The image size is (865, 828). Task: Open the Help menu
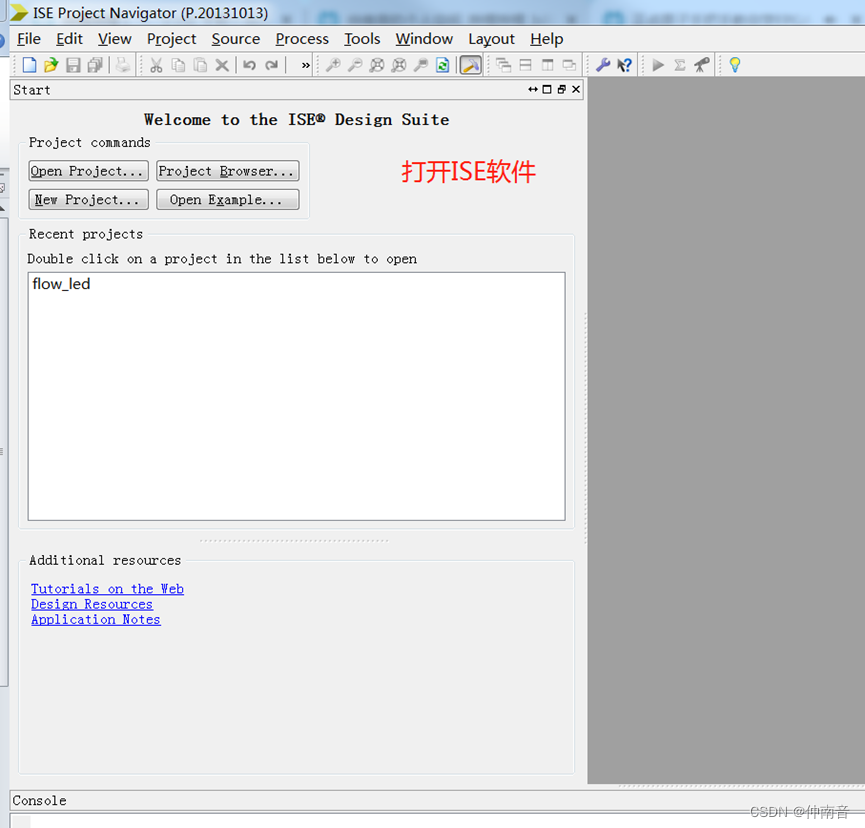click(547, 39)
